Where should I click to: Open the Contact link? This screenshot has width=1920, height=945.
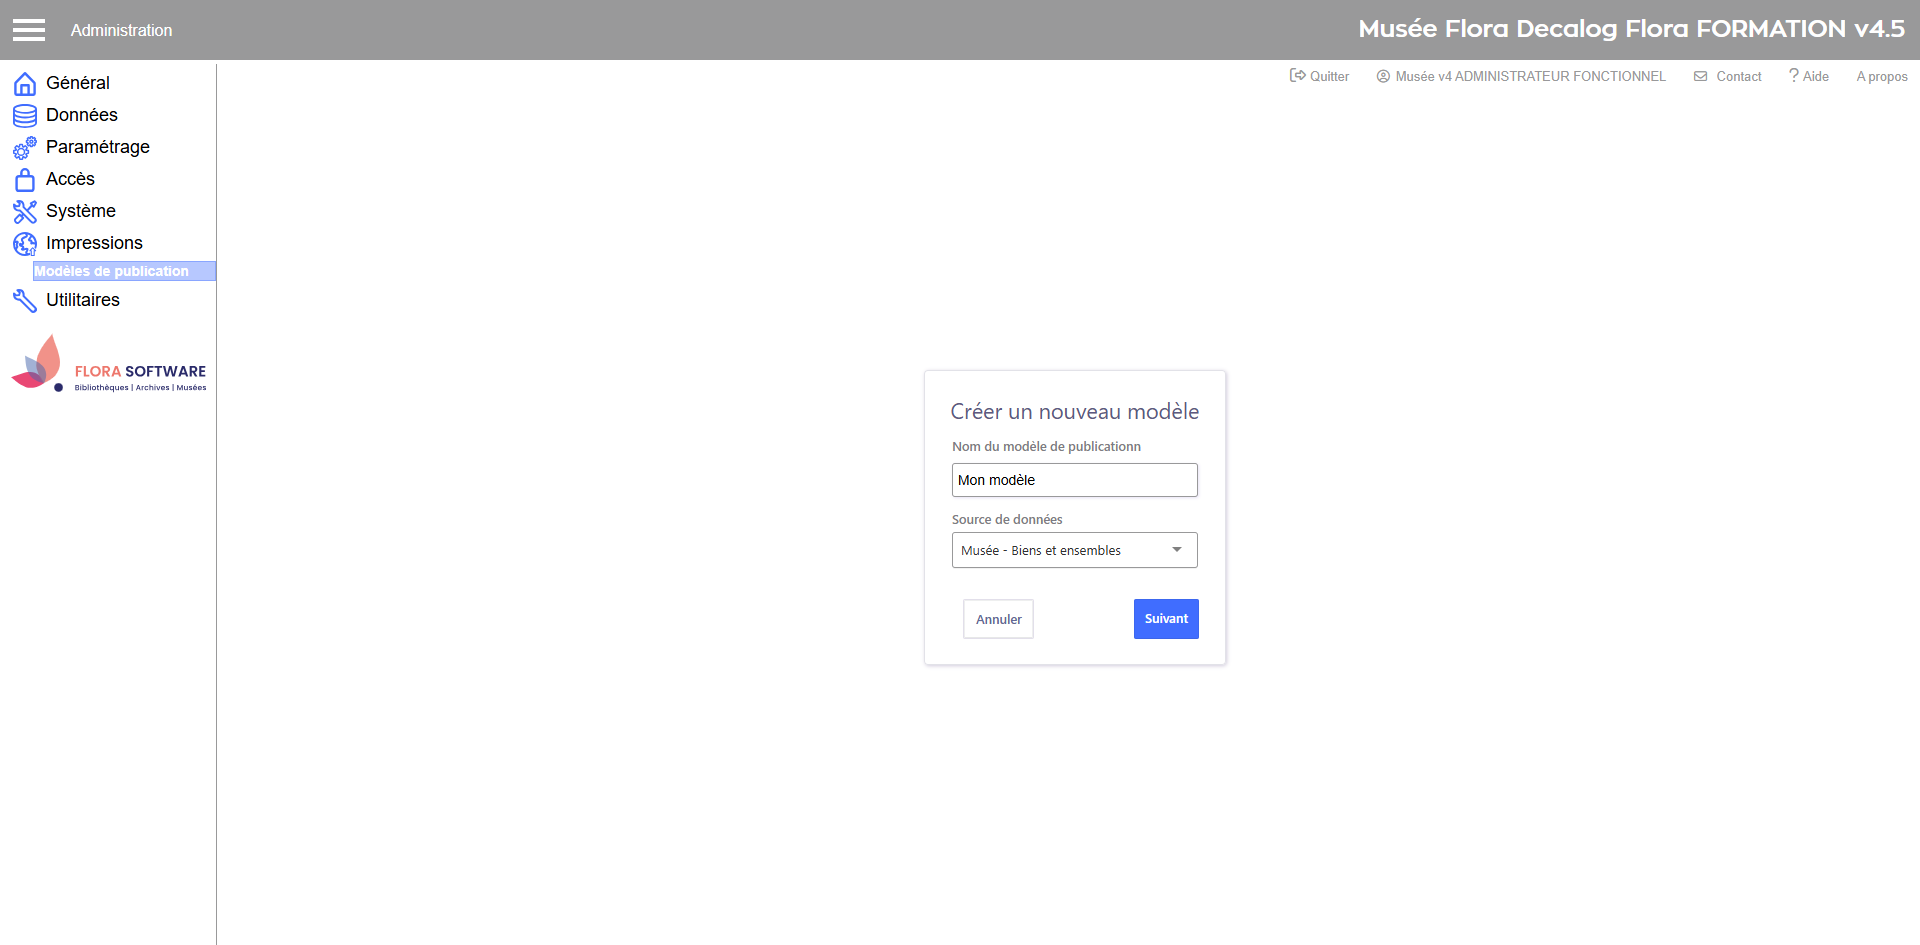(1728, 76)
